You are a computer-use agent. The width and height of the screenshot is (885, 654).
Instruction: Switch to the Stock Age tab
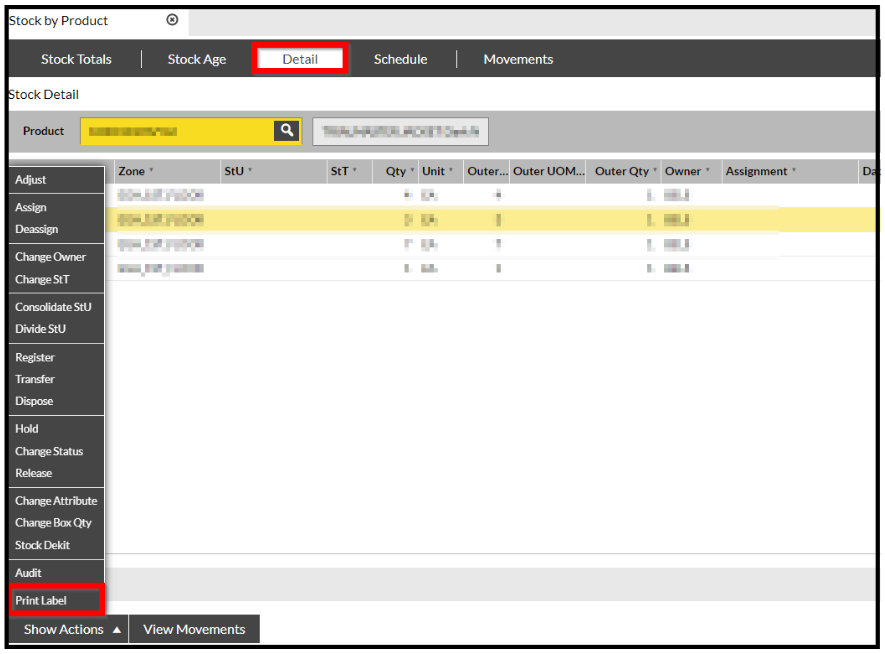coord(196,59)
